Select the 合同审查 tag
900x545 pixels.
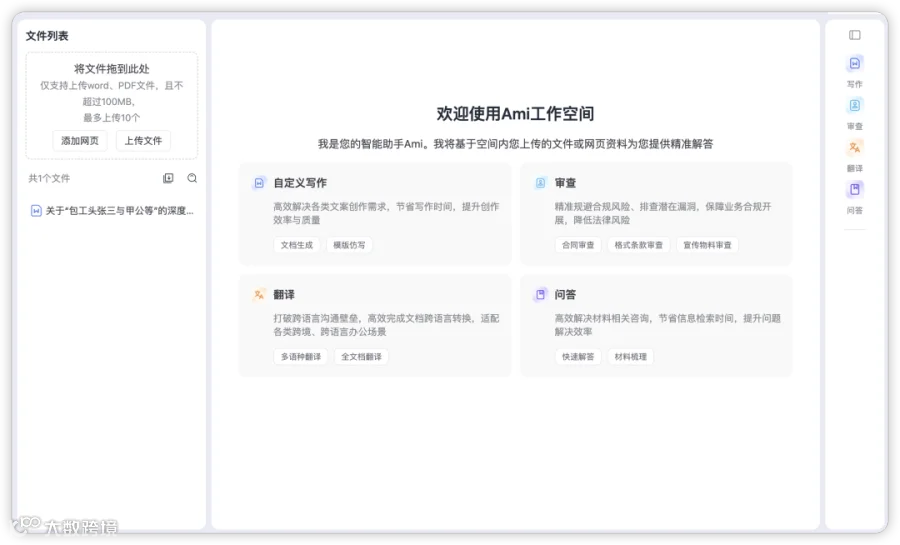(578, 245)
